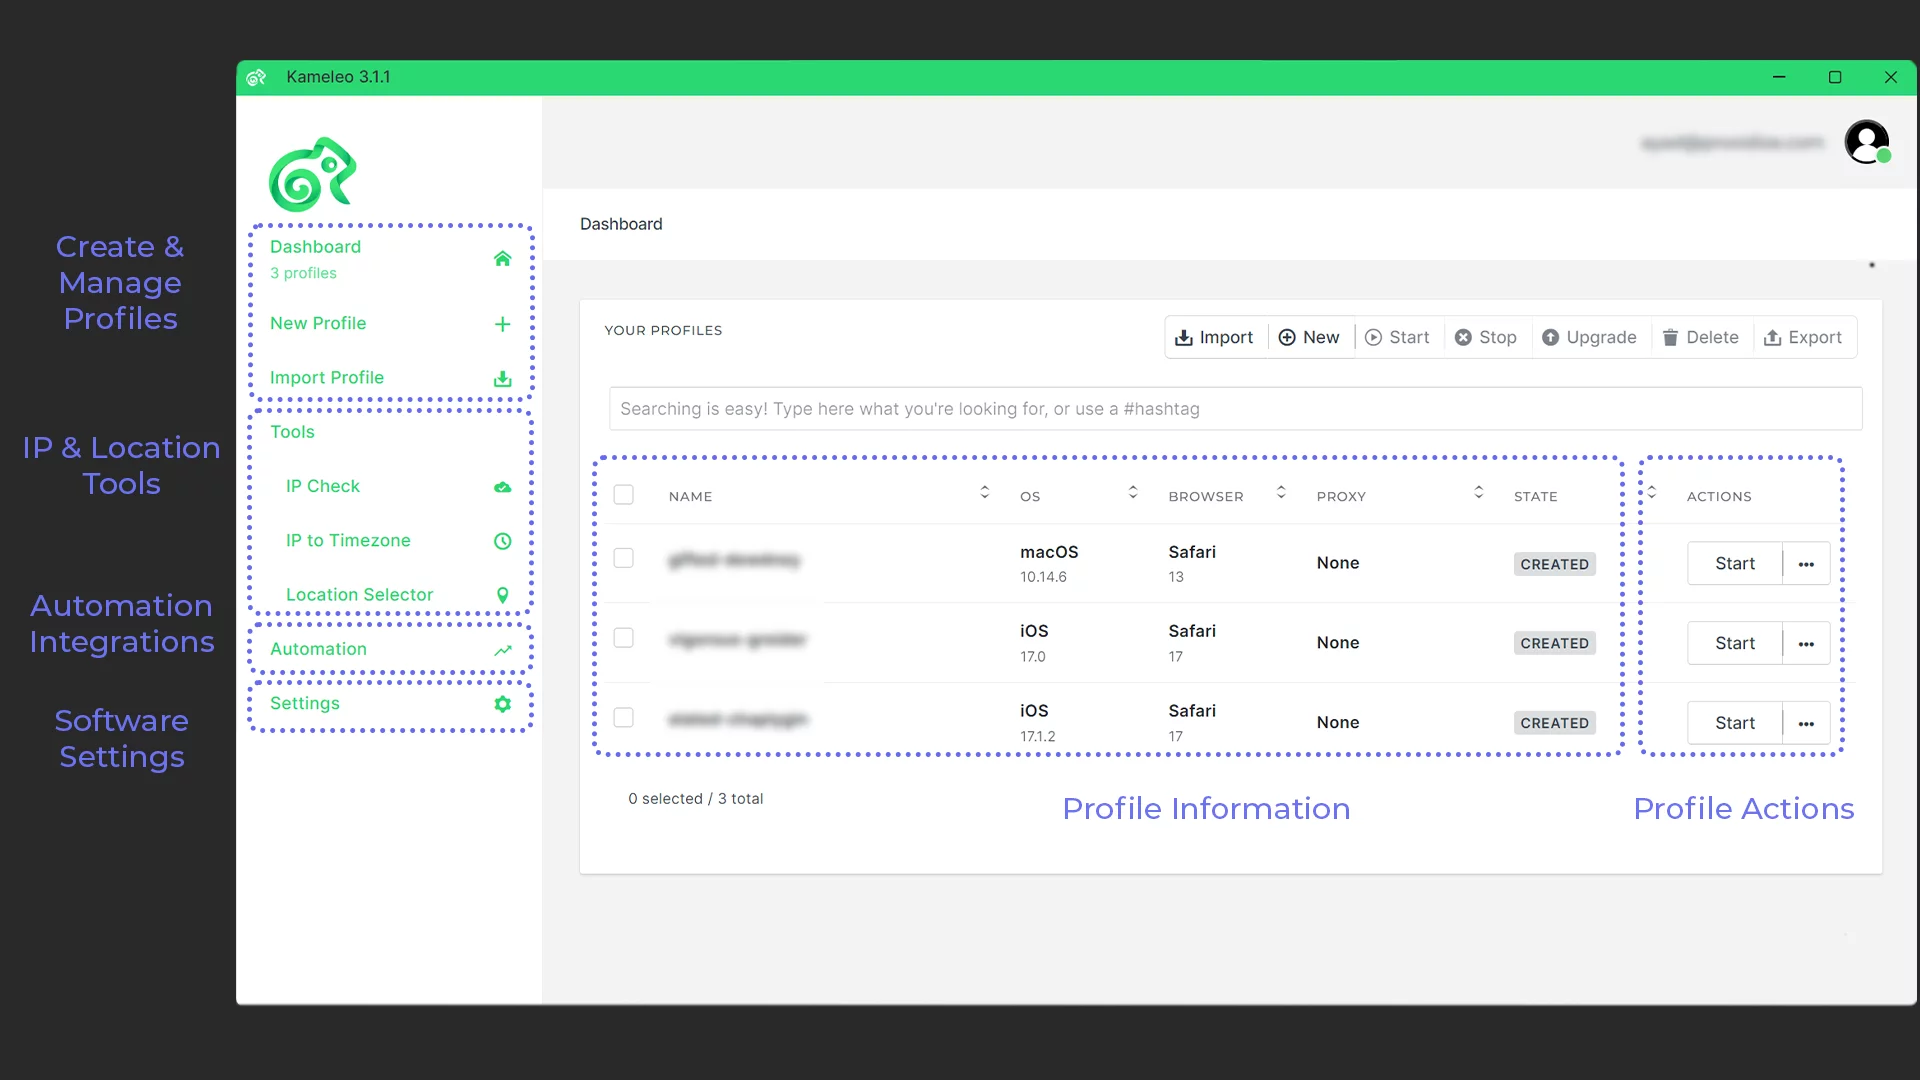Image resolution: width=1920 pixels, height=1080 pixels.
Task: Select Import Profile in the sidebar
Action: (326, 377)
